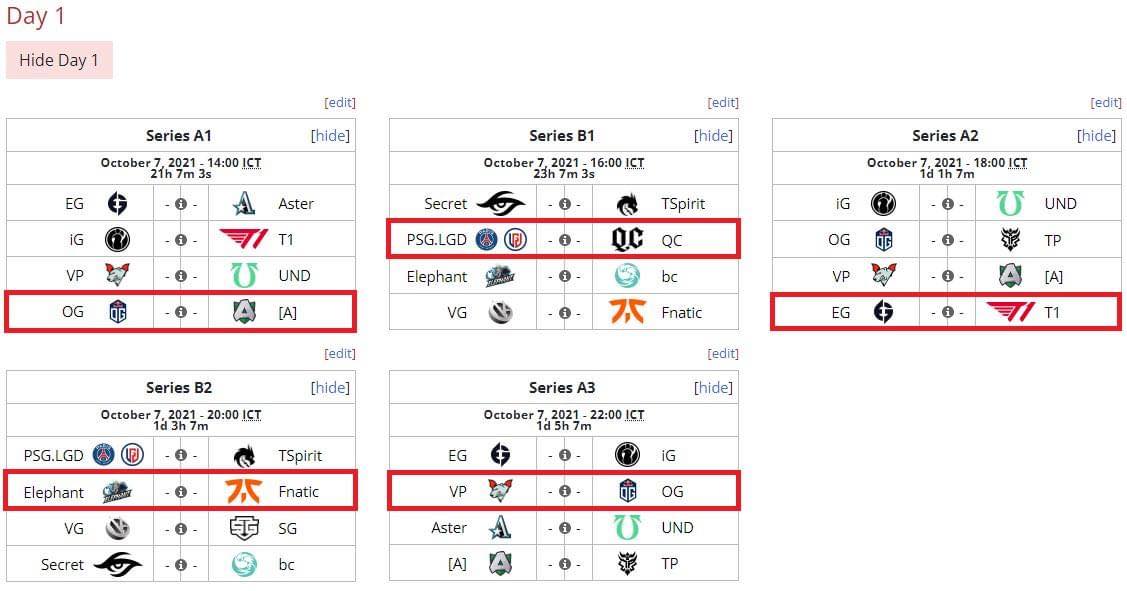Click the Fnatic logo in Series B1
The height and width of the screenshot is (591, 1127).
627,311
